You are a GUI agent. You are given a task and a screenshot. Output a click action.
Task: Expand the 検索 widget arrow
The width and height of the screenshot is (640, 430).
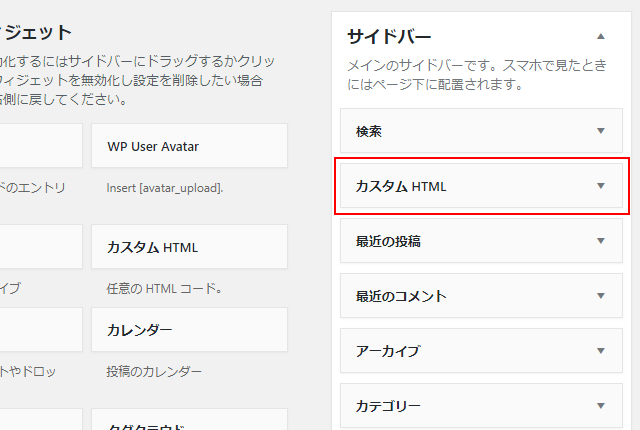tap(601, 131)
